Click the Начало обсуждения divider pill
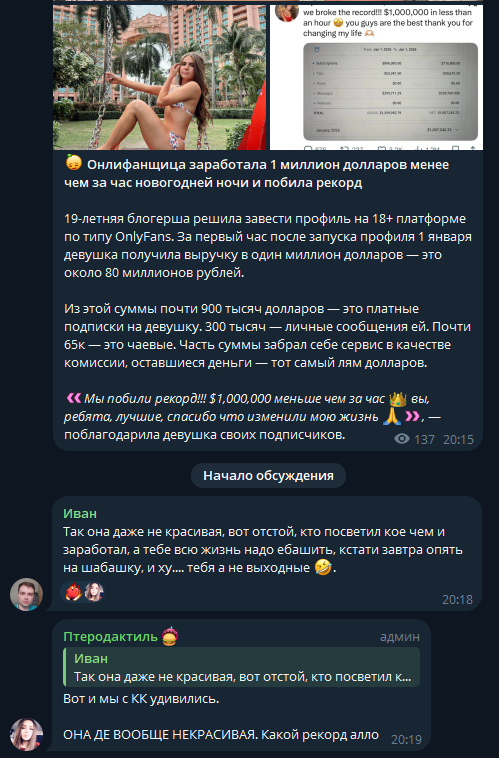Screen dimensions: 499x758 pos(268,476)
